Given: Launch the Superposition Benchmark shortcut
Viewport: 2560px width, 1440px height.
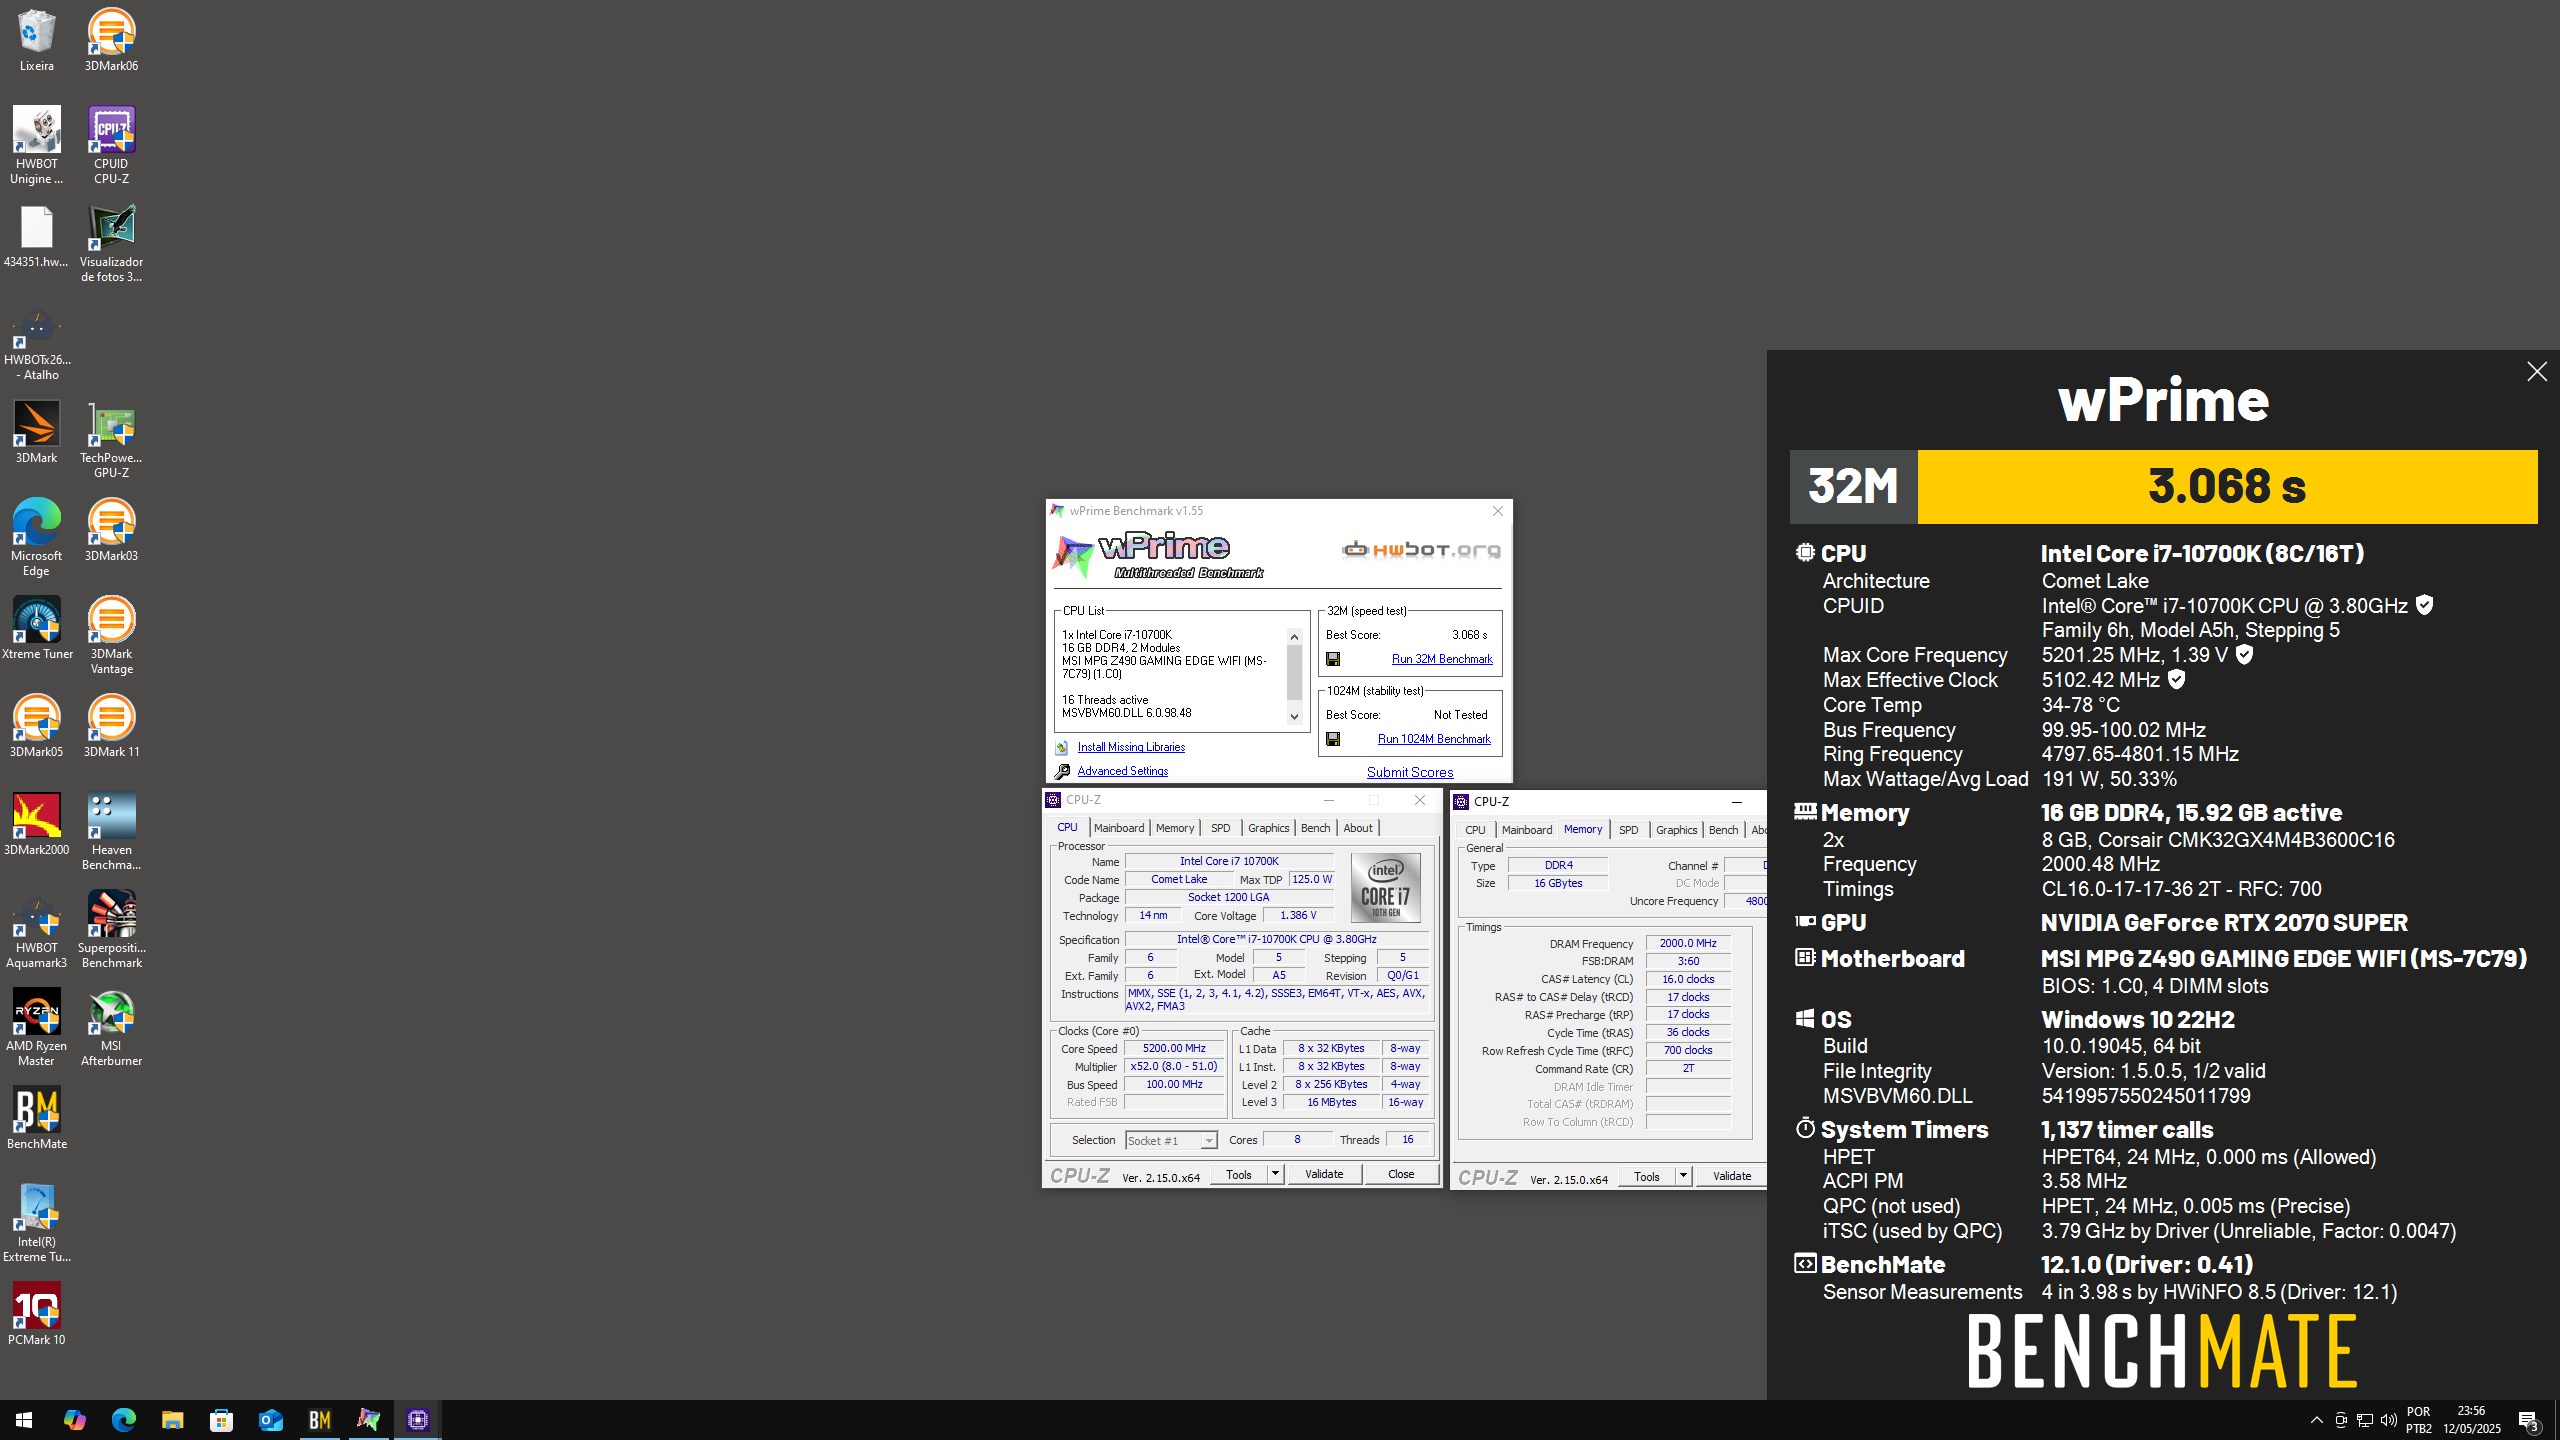Looking at the screenshot, I should [111, 929].
